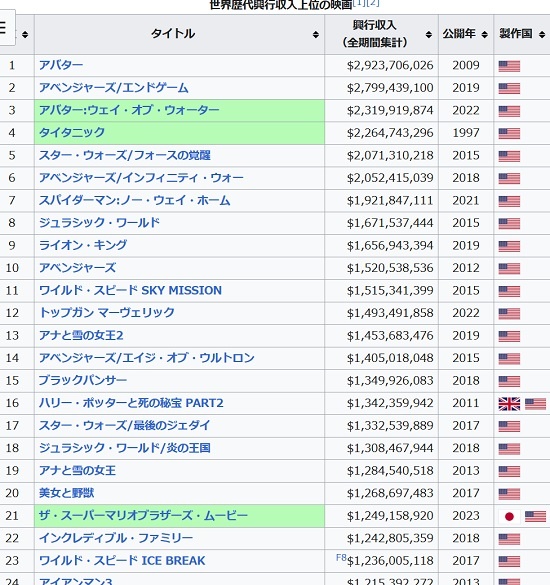
Task: Click the US flag in SKY MISSION row
Action: pos(509,291)
